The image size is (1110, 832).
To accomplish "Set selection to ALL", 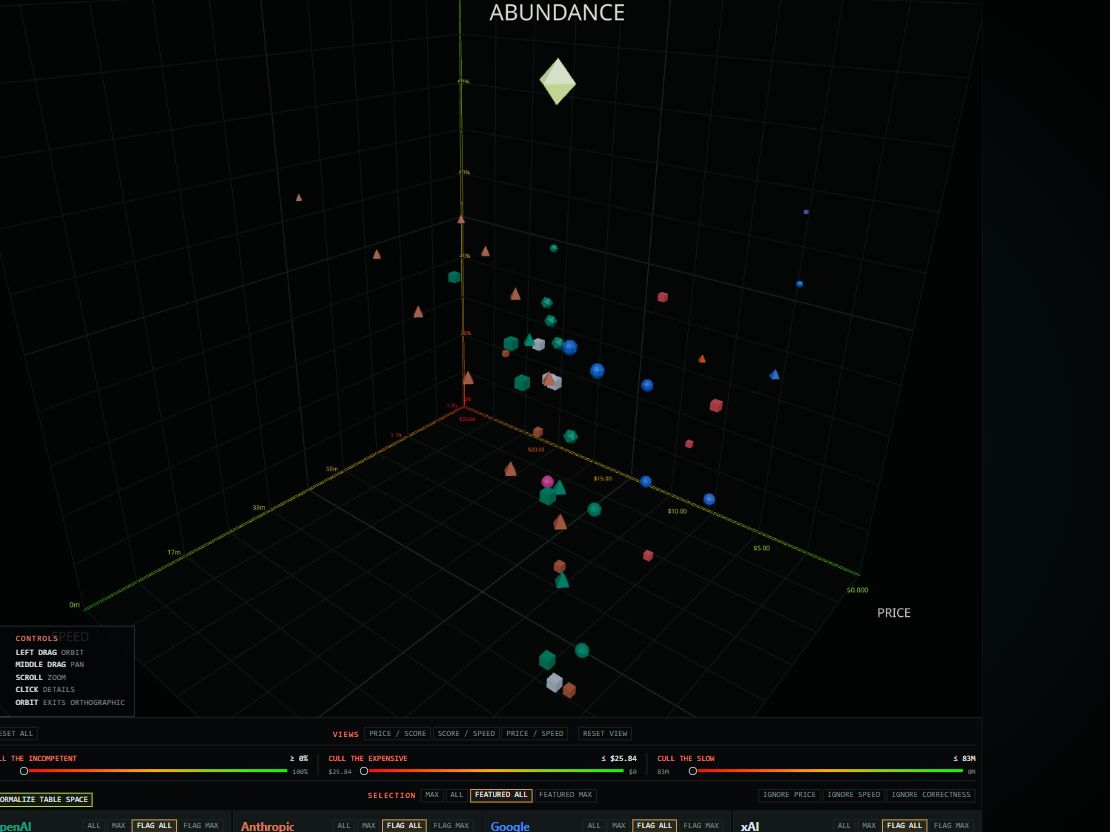I will pyautogui.click(x=457, y=794).
